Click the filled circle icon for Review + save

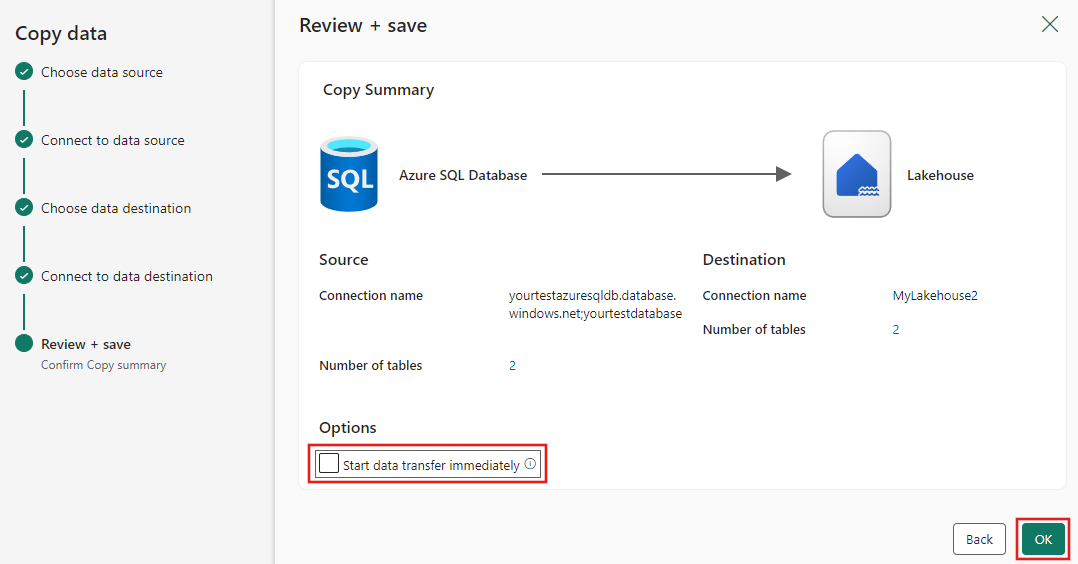(x=24, y=343)
